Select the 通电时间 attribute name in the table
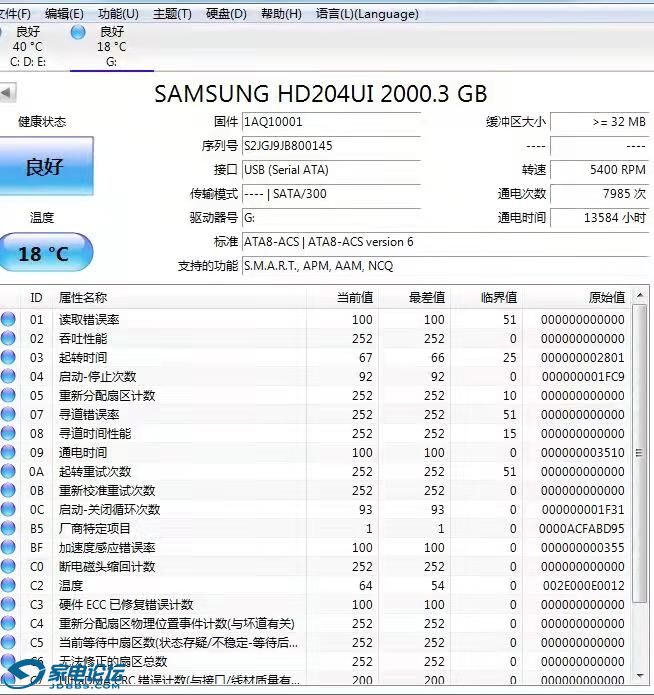Image resolution: width=654 pixels, height=695 pixels. [83, 453]
